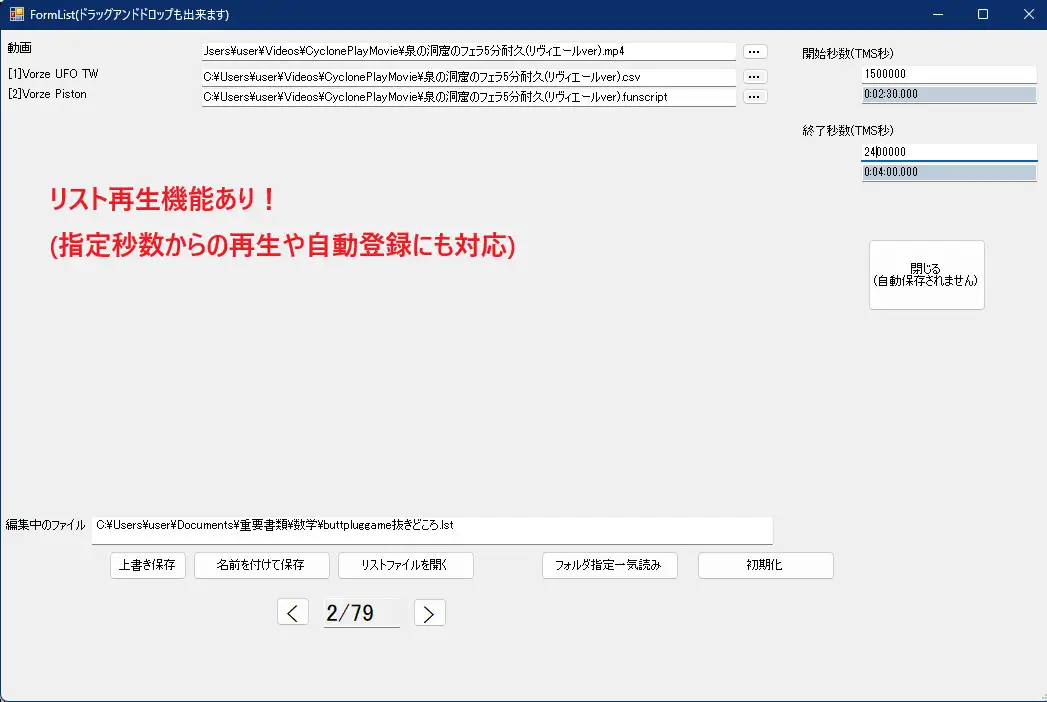Click the 編集中のファイル path field
This screenshot has height=702, width=1047.
[432, 530]
